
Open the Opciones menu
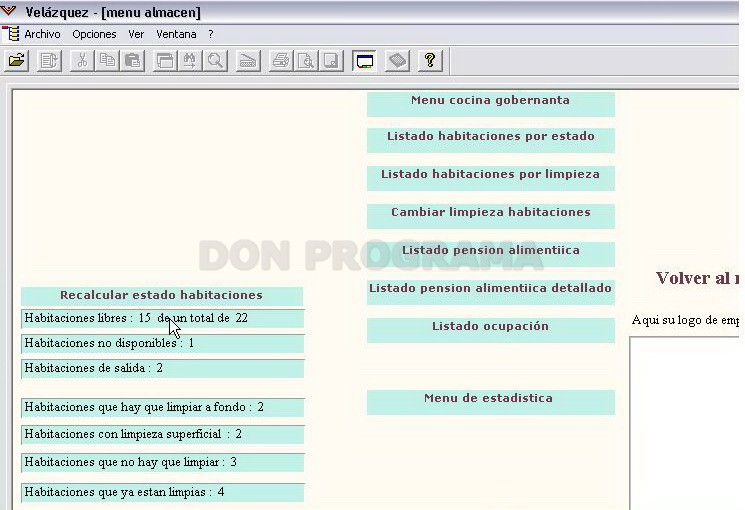click(x=94, y=34)
